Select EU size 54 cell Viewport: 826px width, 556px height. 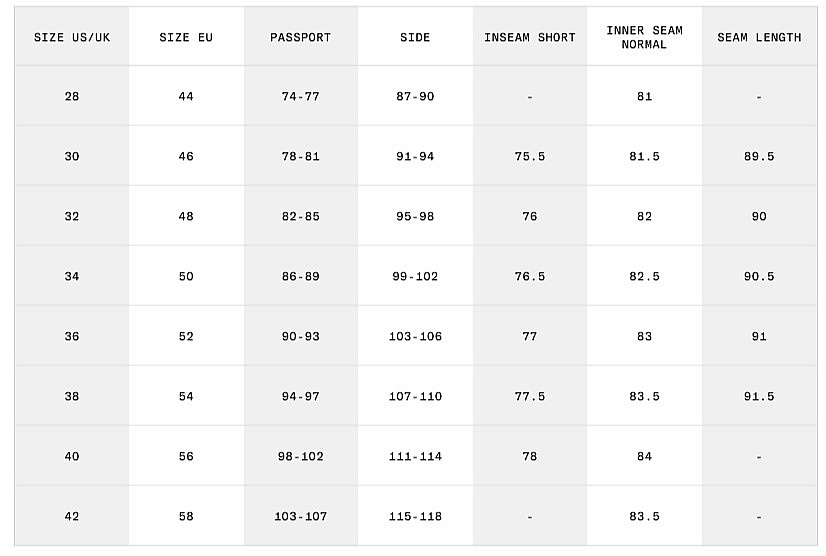click(x=186, y=397)
